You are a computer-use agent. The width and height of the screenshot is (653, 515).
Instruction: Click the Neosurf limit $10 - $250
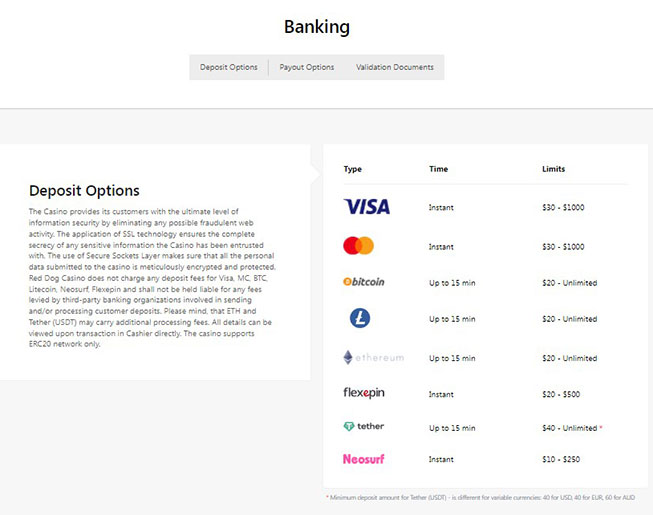click(562, 459)
